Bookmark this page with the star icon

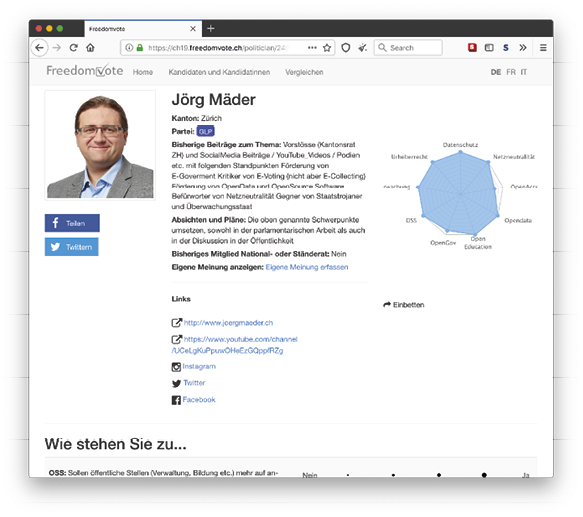click(327, 48)
